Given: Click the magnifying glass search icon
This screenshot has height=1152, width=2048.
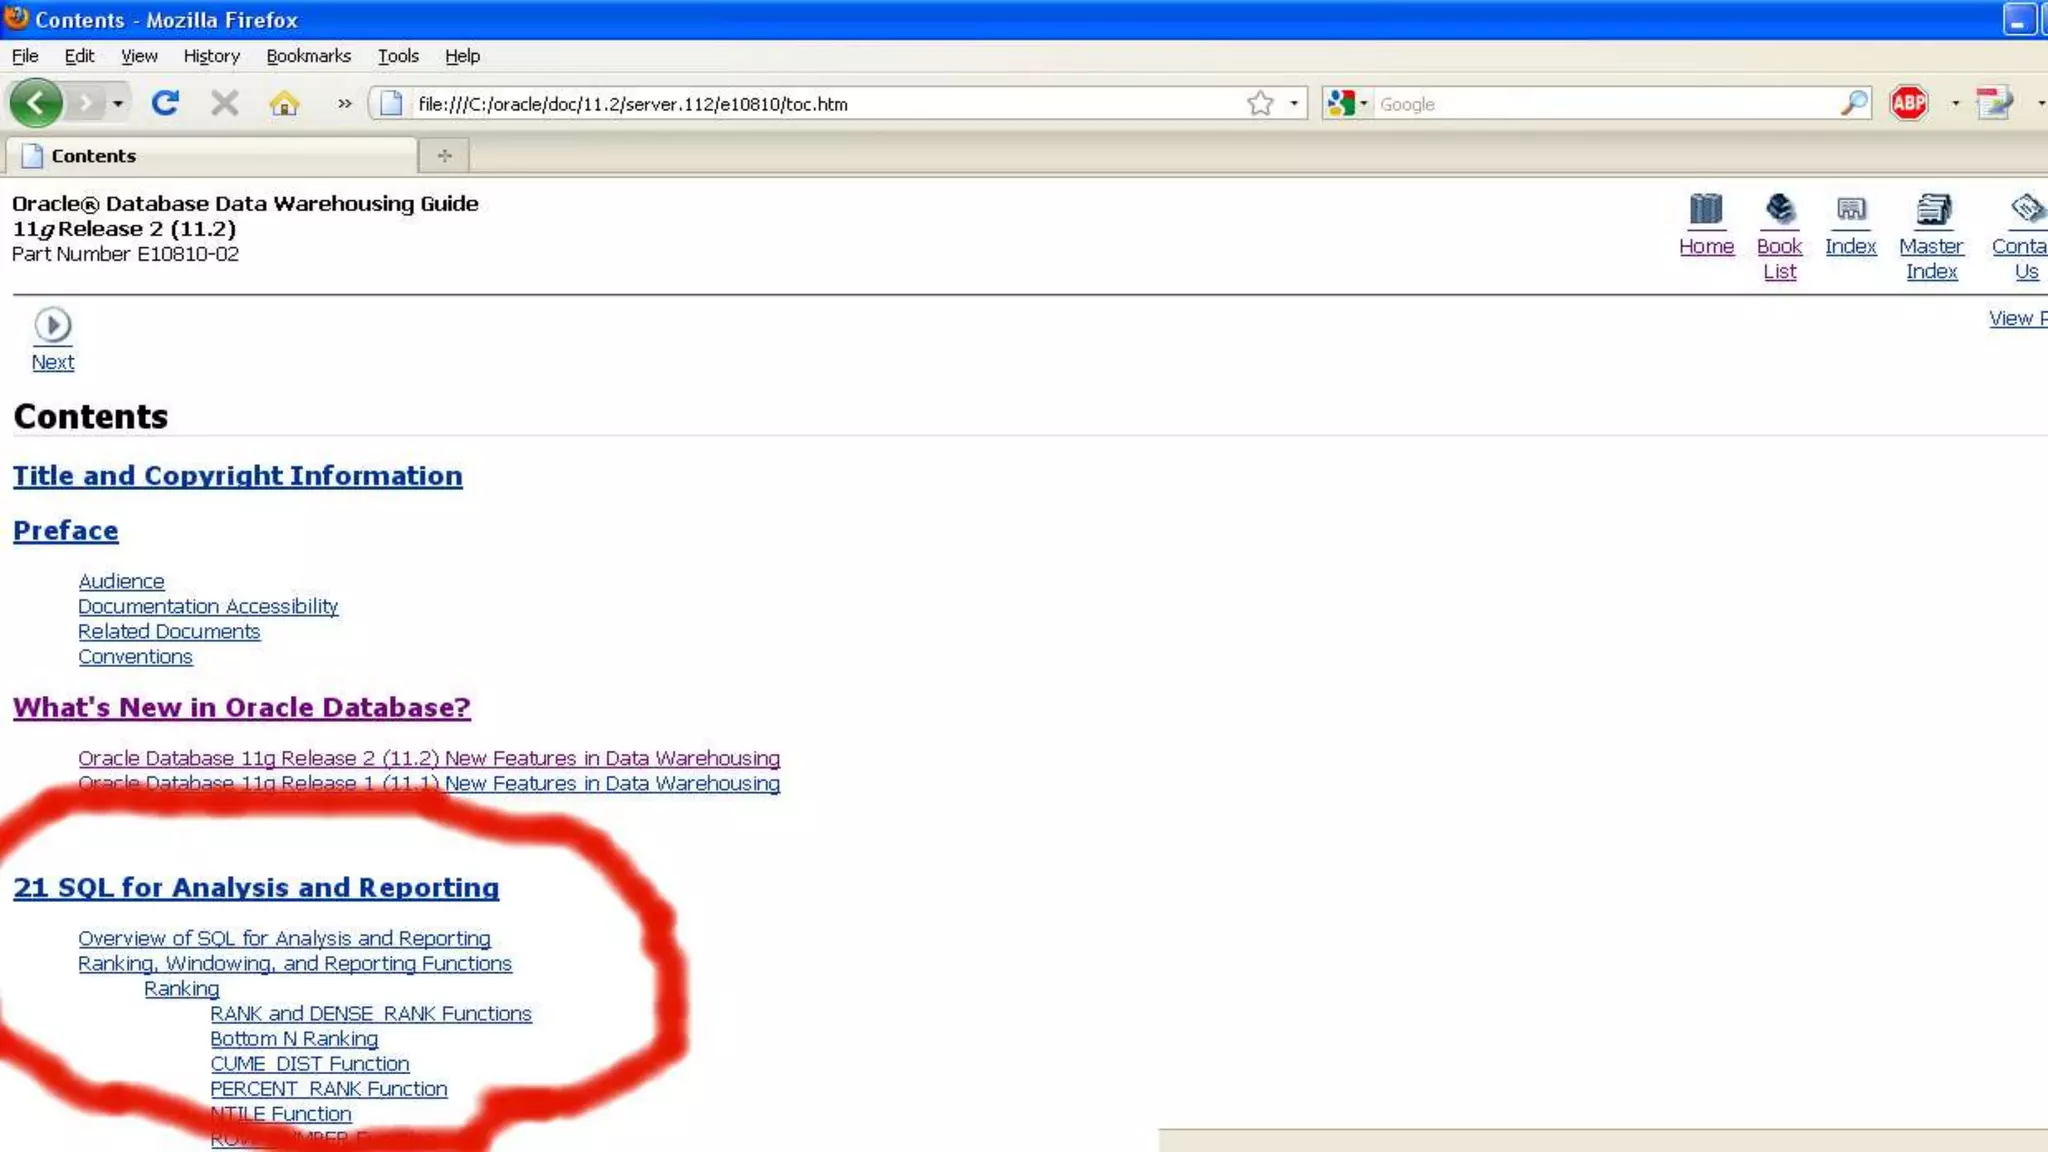Looking at the screenshot, I should 1854,103.
